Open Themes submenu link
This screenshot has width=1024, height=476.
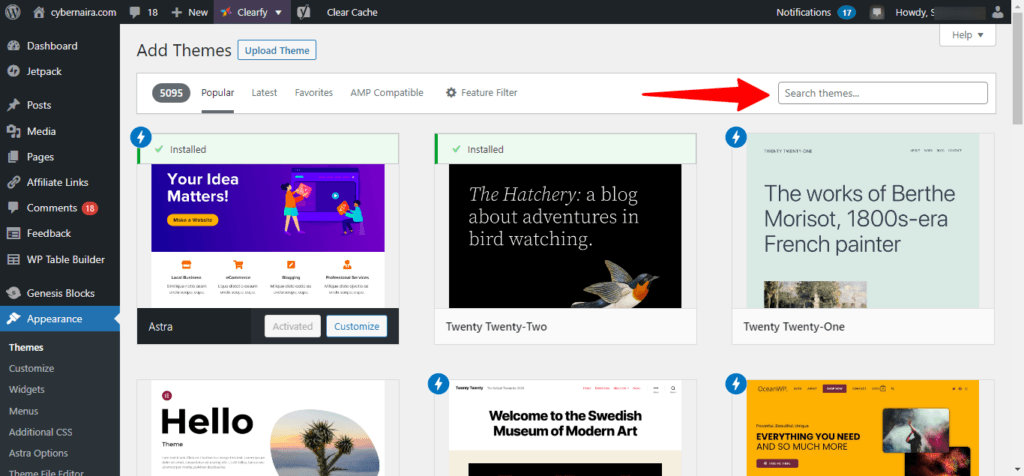tap(26, 347)
